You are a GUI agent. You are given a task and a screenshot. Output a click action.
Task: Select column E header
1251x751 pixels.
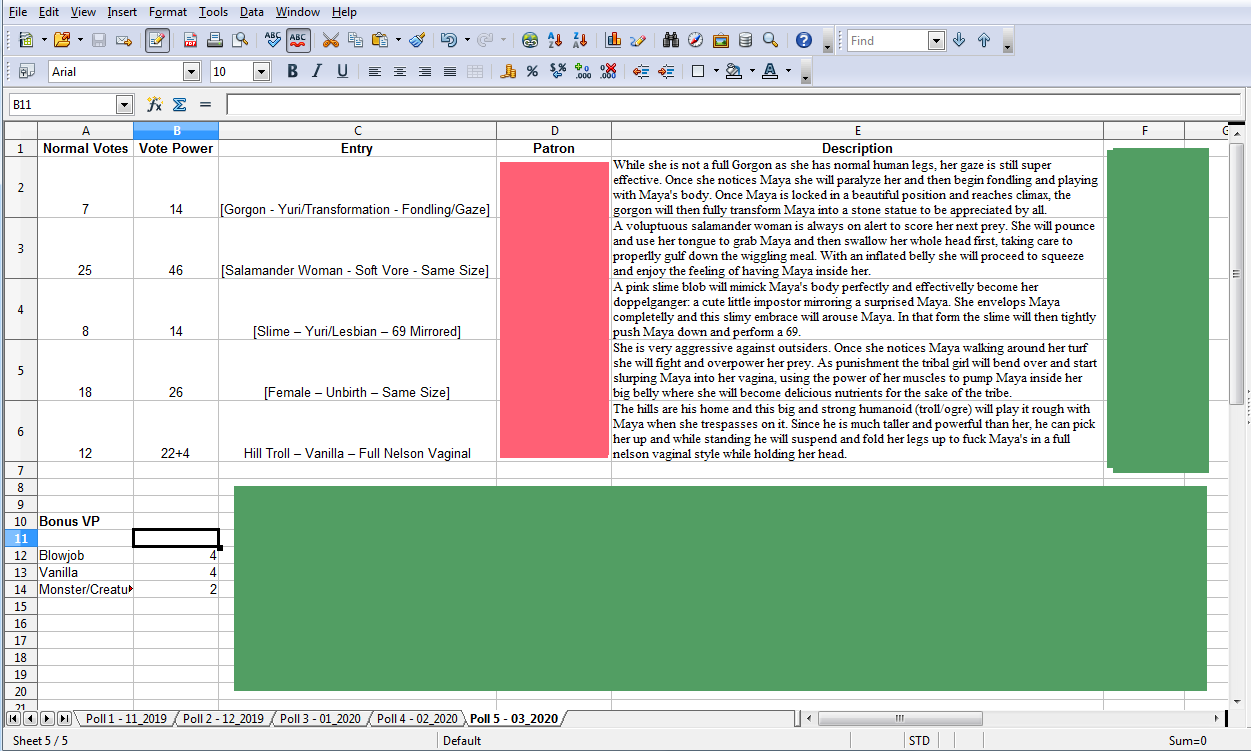[x=857, y=131]
